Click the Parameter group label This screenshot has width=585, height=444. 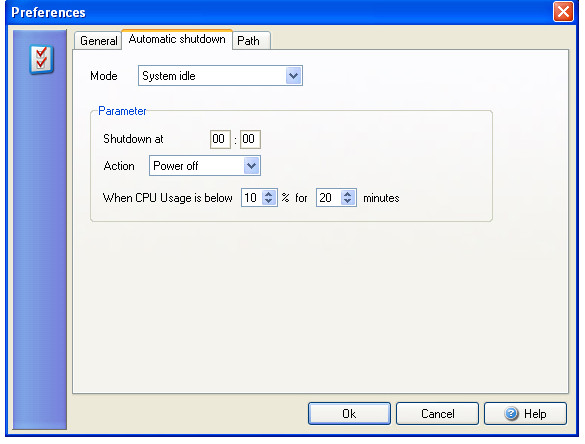point(122,111)
